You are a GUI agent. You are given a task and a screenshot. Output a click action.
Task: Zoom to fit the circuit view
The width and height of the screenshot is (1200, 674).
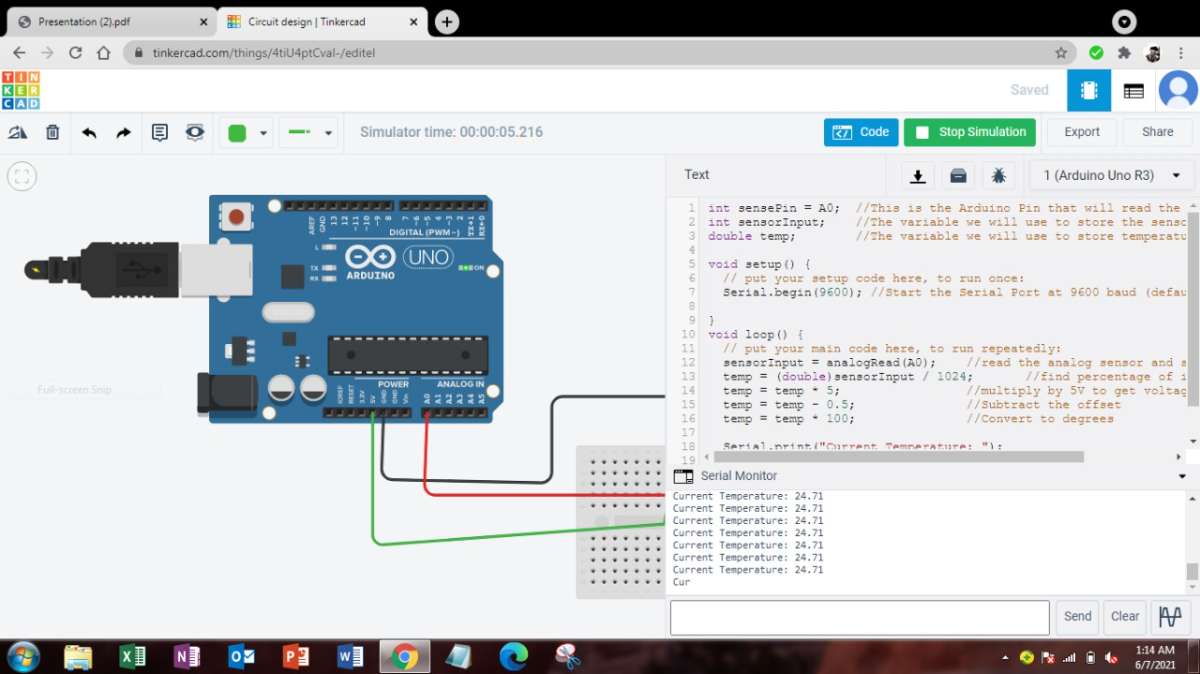pyautogui.click(x=22, y=177)
